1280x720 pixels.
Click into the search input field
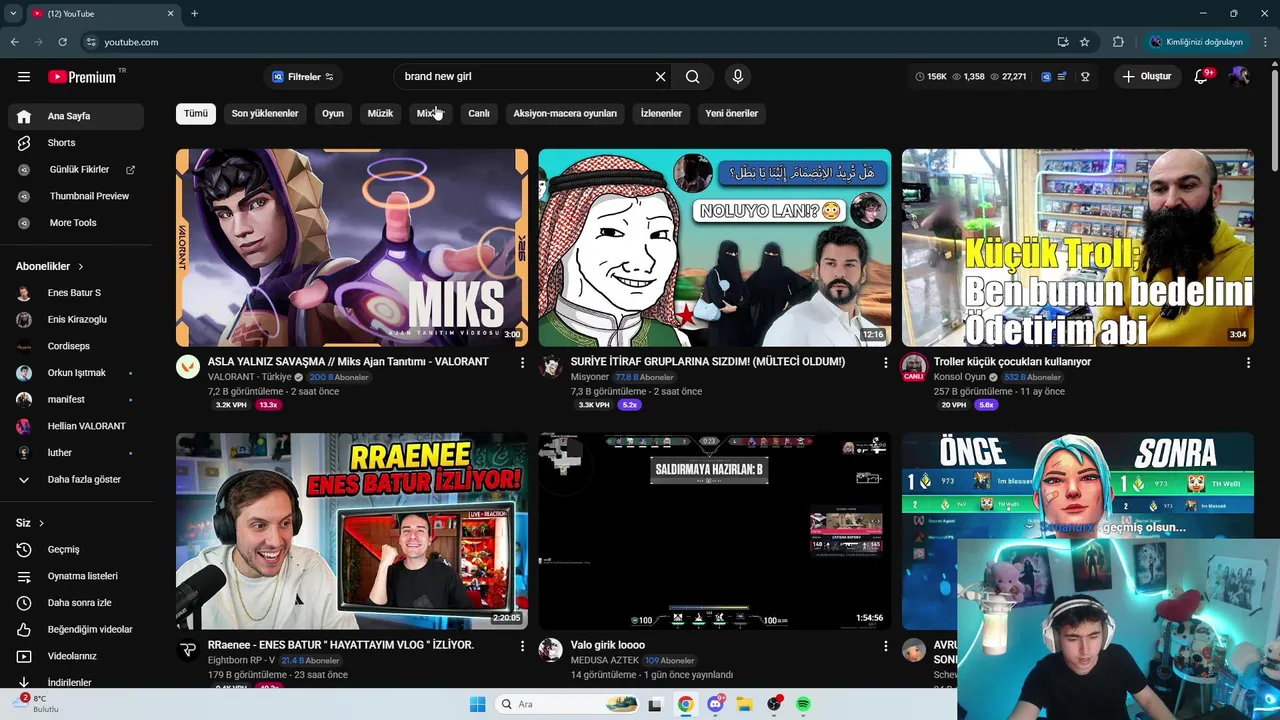point(525,77)
